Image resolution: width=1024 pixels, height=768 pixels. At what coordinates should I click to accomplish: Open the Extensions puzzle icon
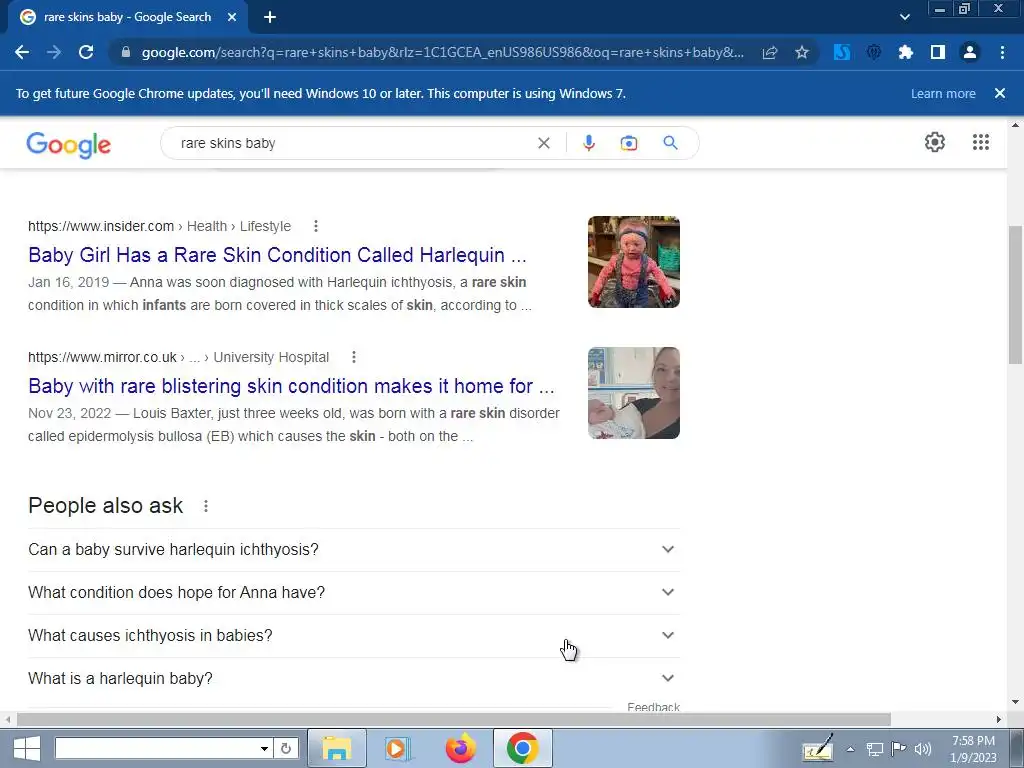pos(906,52)
